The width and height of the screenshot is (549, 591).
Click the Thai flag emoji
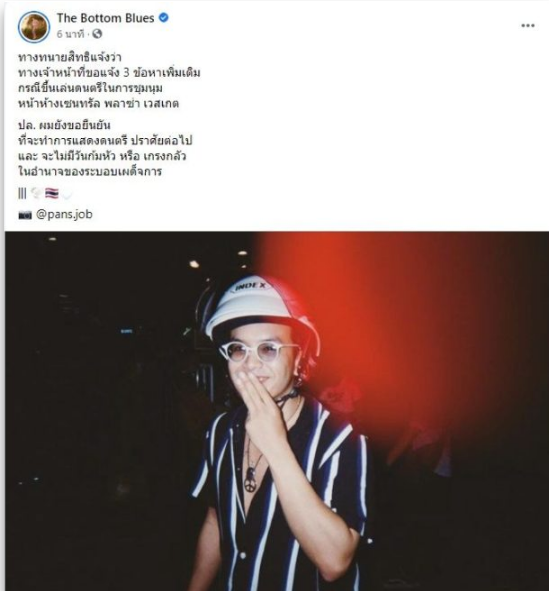pyautogui.click(x=52, y=194)
